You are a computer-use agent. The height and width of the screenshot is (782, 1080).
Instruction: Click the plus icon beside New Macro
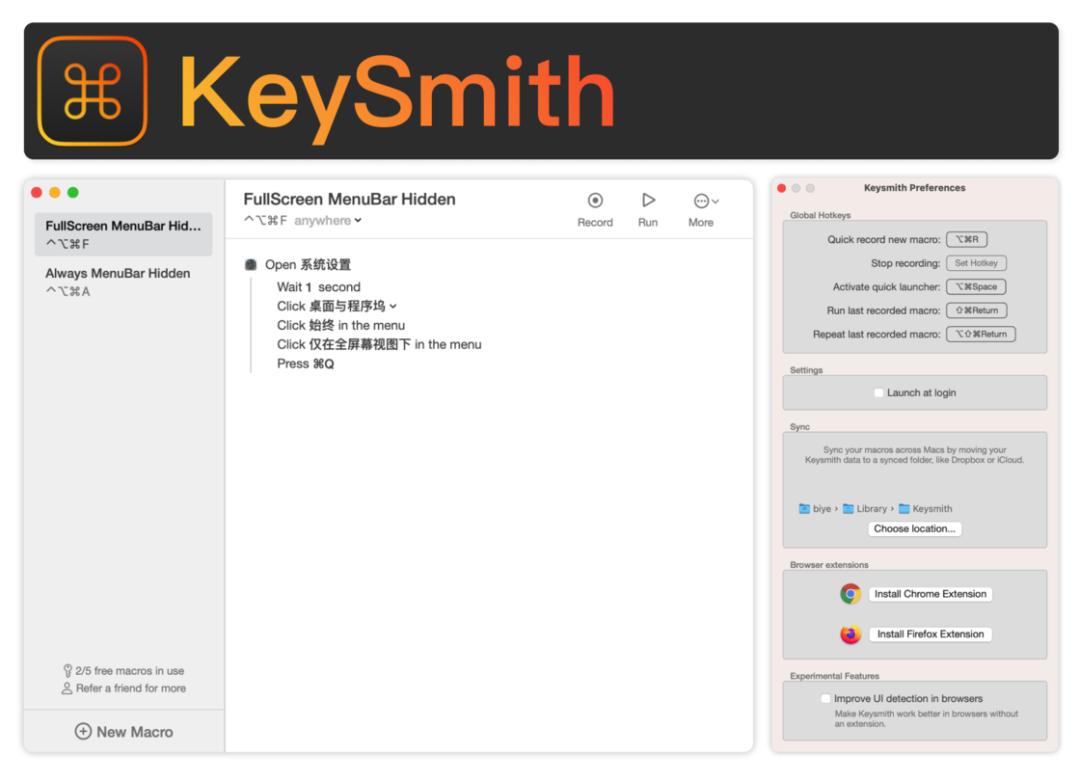83,732
